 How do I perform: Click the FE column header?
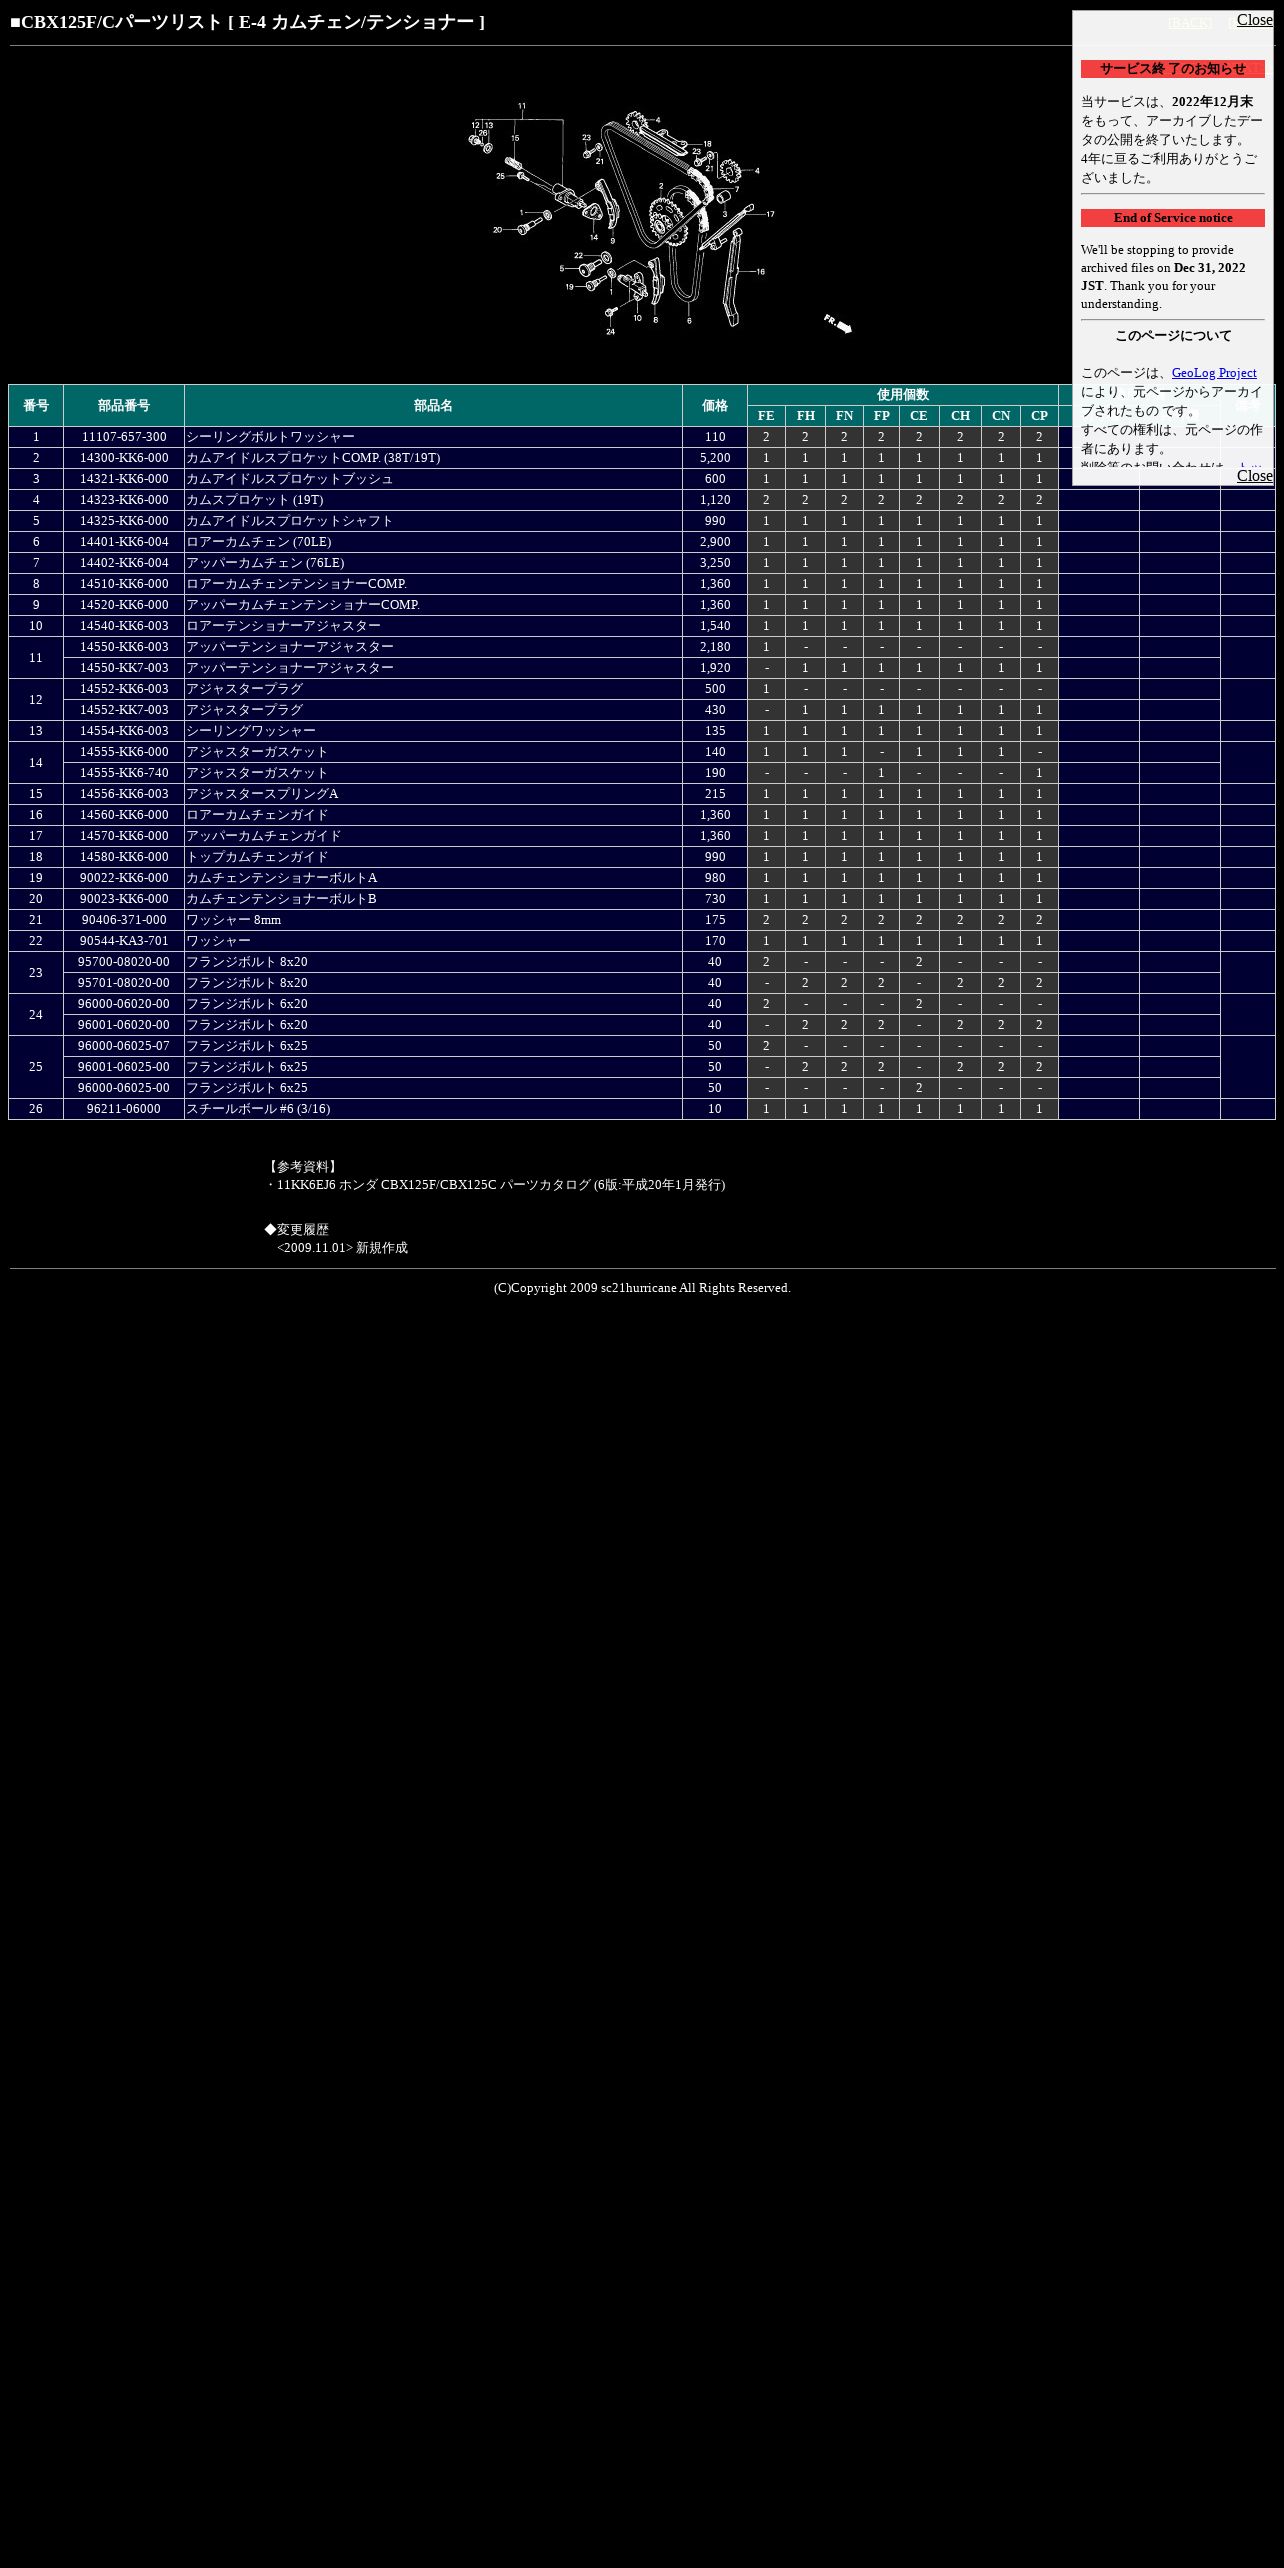point(766,416)
